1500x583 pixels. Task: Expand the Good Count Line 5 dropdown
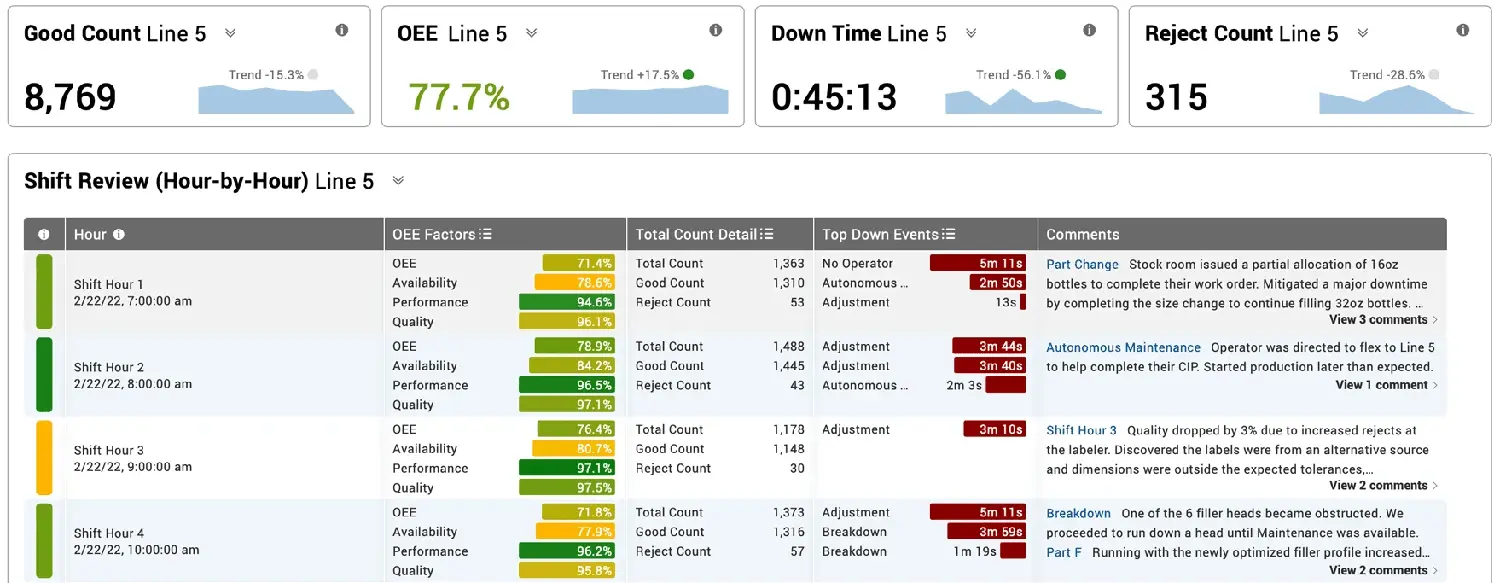click(x=230, y=33)
